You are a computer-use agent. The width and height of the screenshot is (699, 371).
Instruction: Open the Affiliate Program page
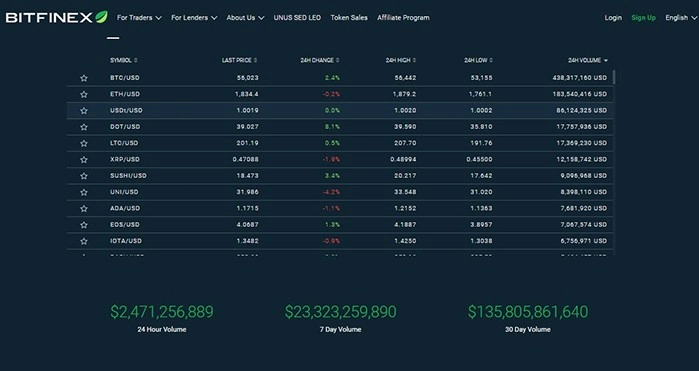[x=403, y=18]
